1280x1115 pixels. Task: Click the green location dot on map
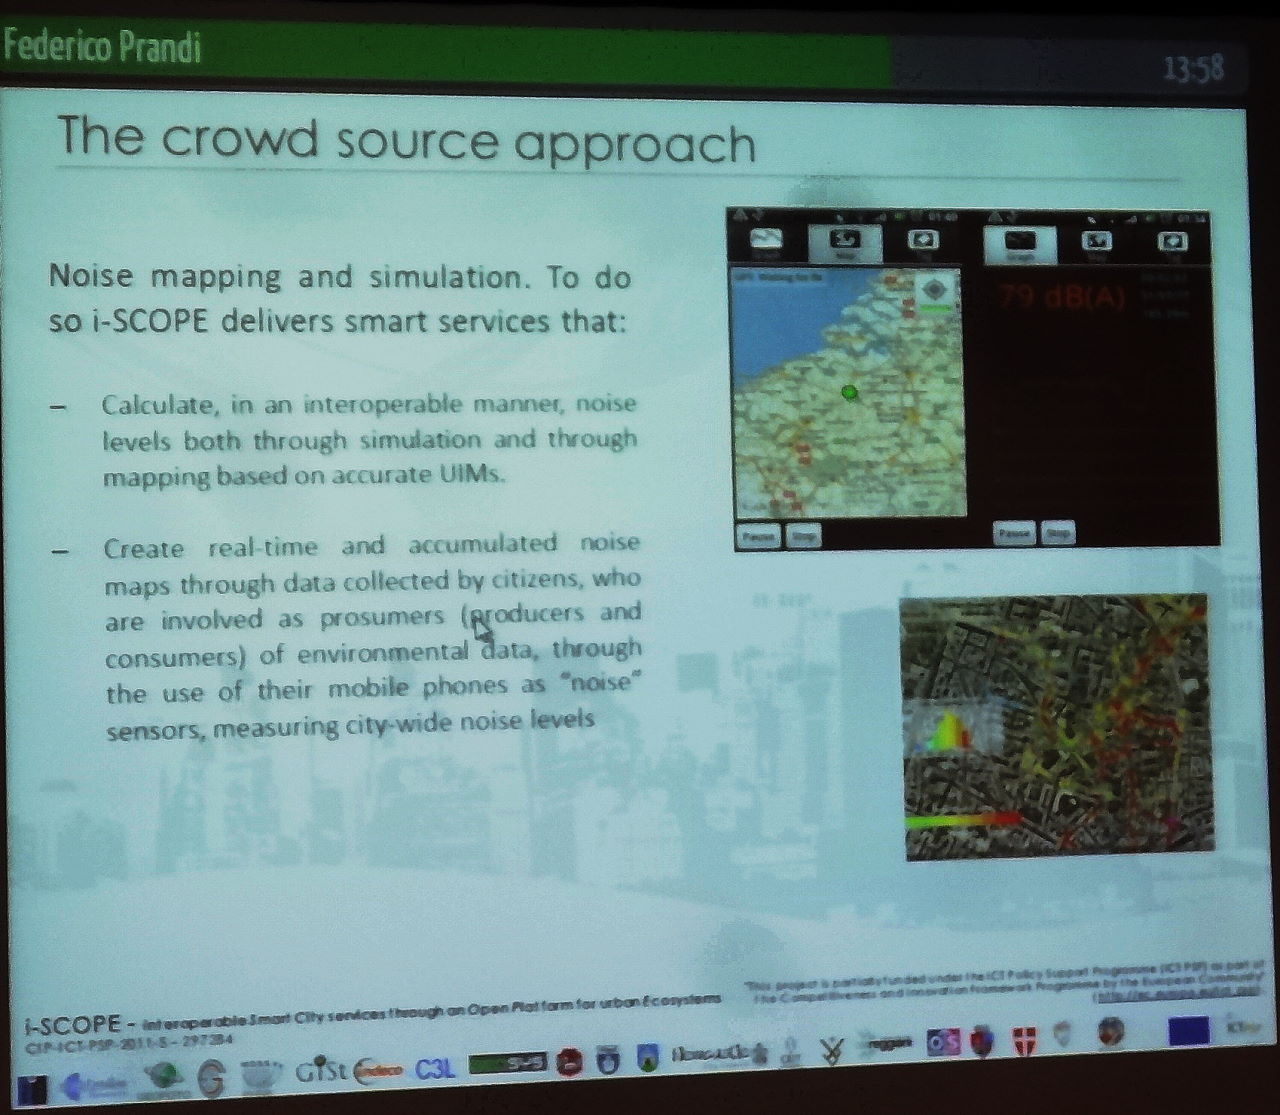[x=850, y=393]
